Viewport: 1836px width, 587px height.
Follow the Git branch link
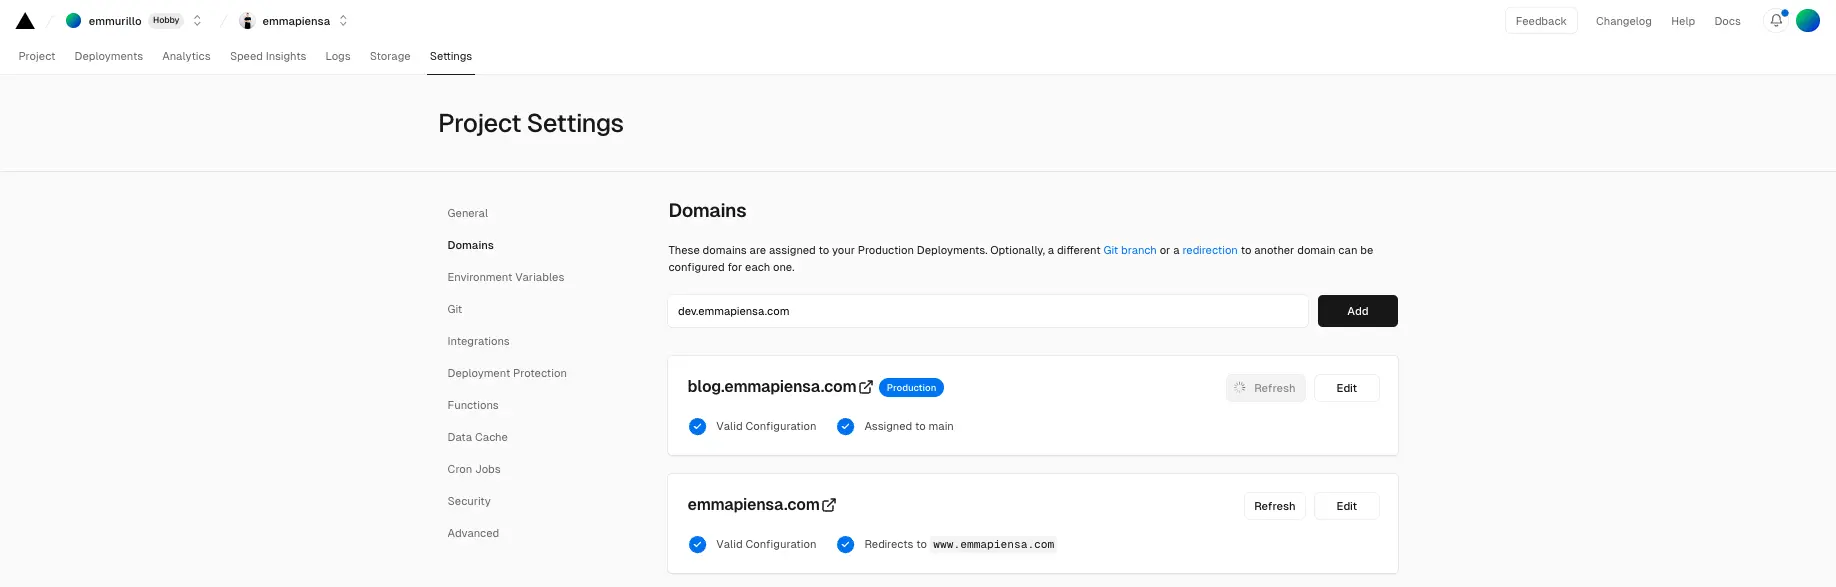point(1129,250)
